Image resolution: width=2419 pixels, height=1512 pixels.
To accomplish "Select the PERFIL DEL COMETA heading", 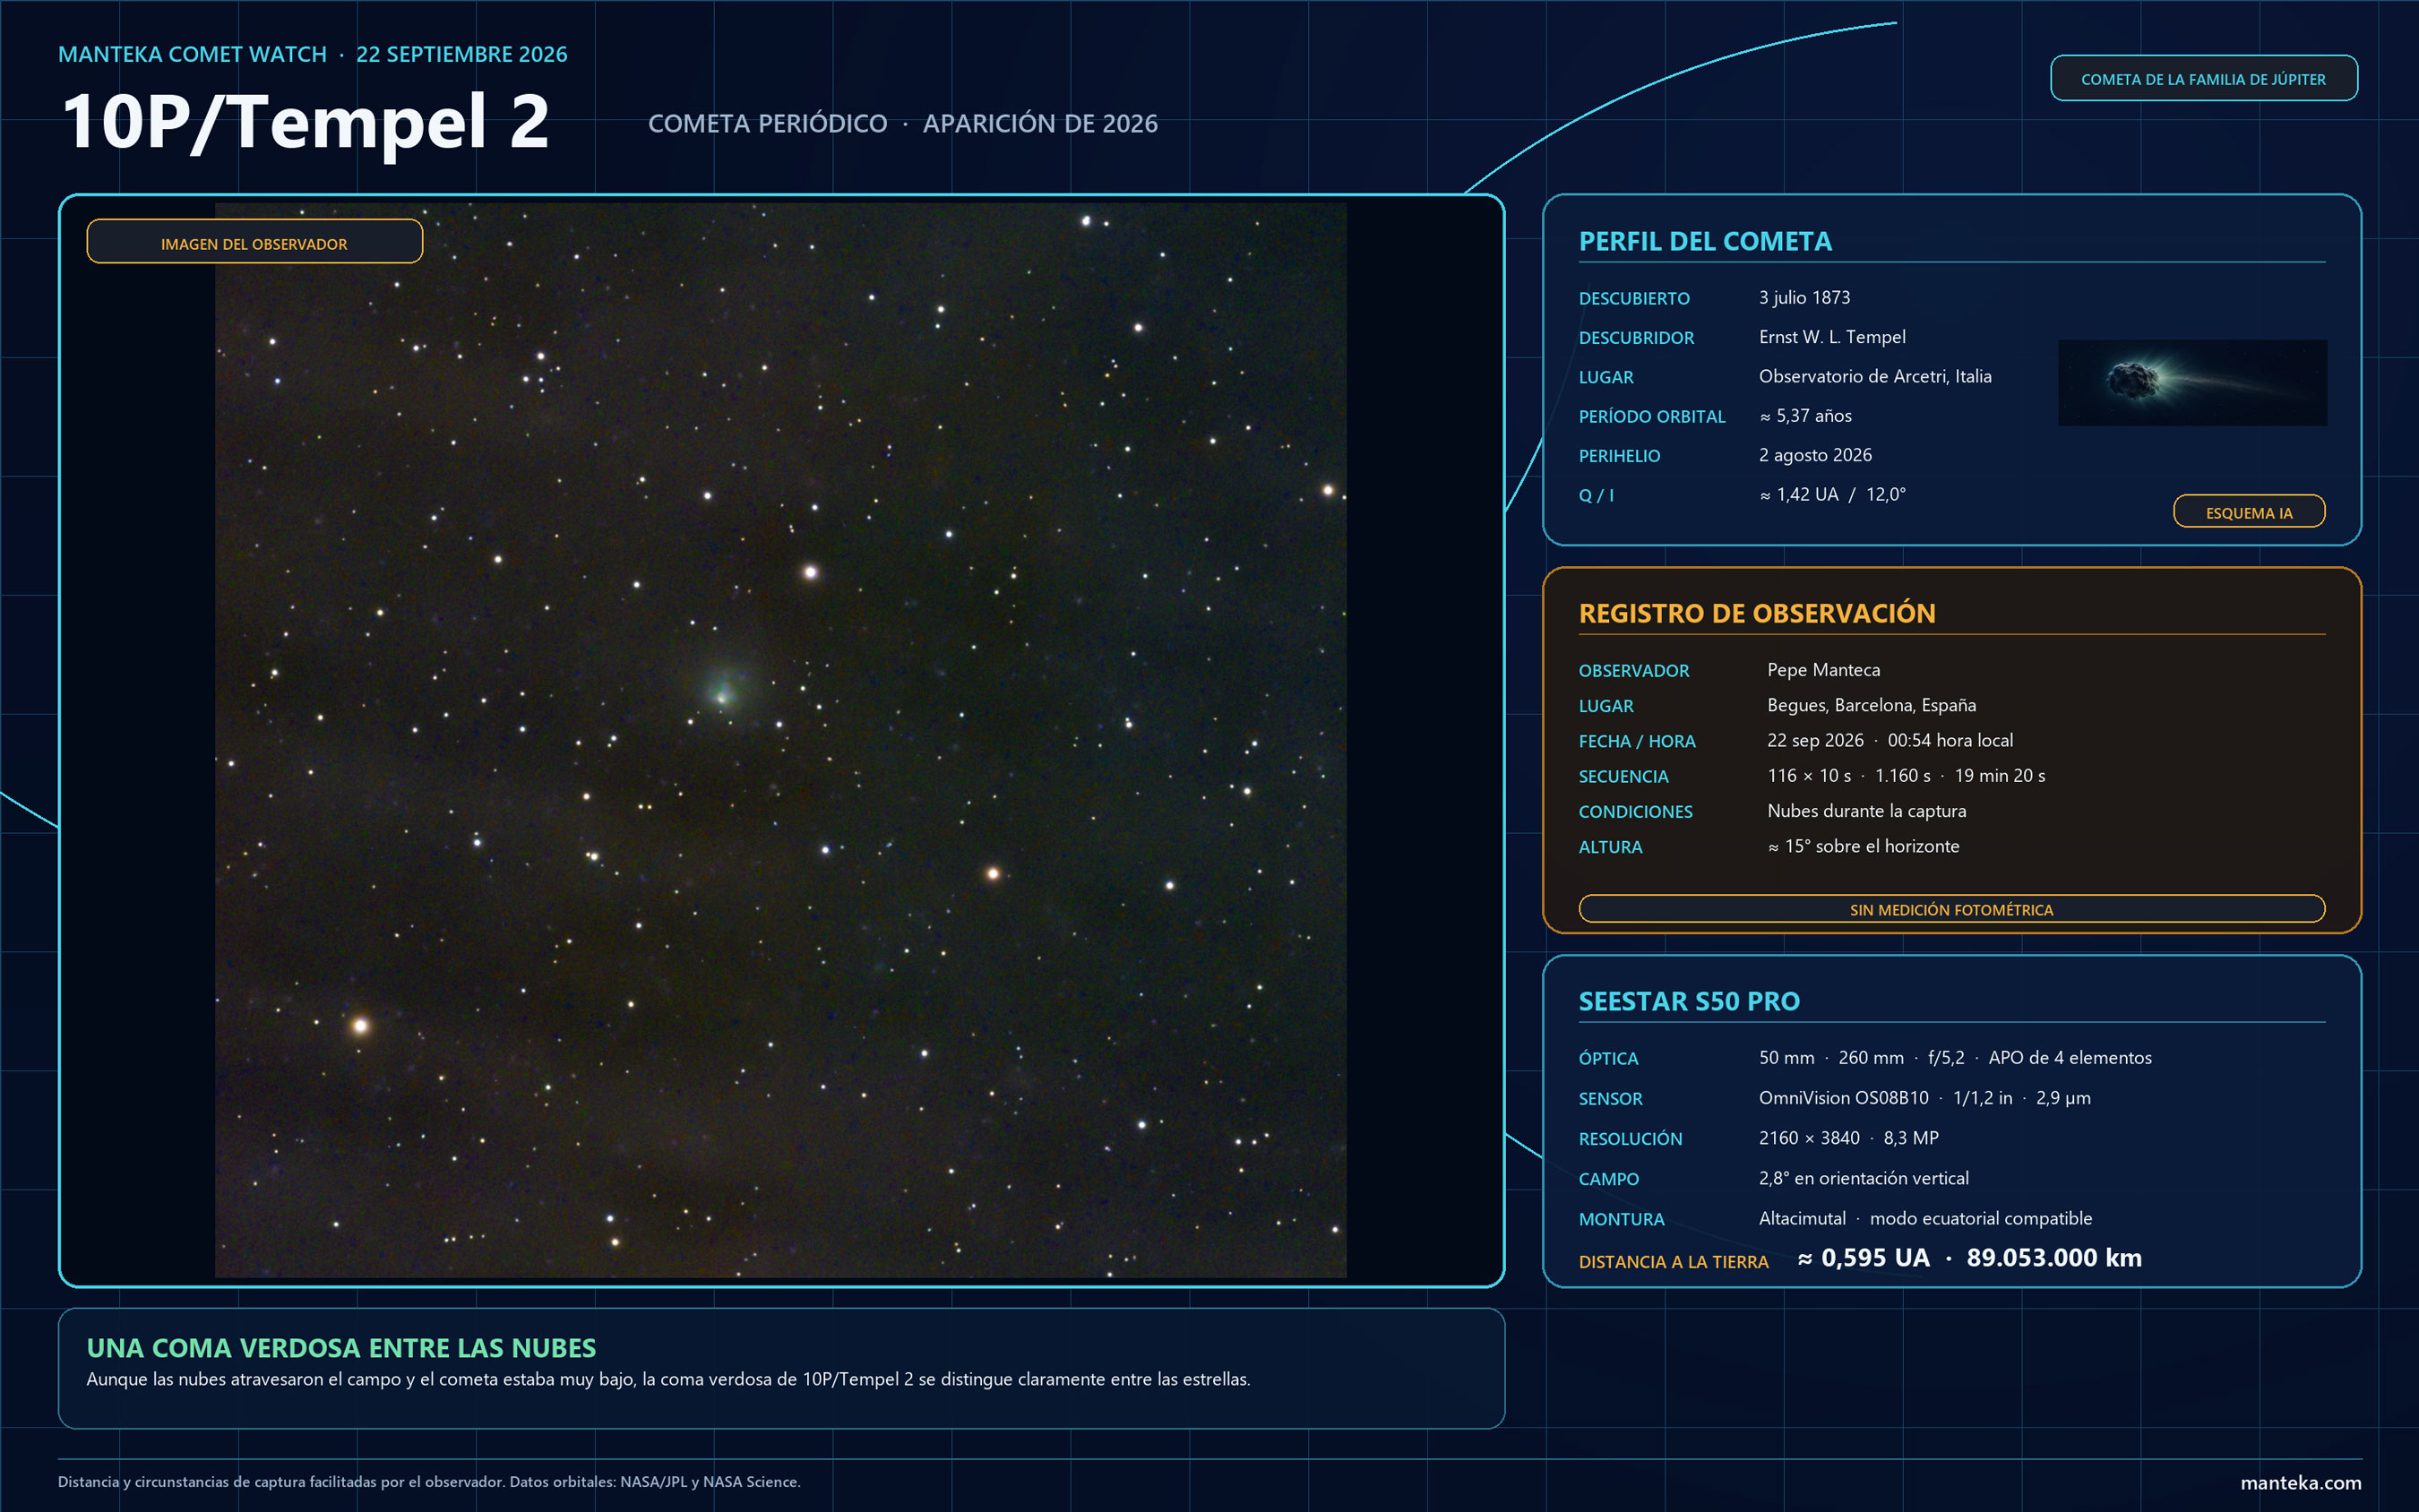I will [x=1705, y=241].
